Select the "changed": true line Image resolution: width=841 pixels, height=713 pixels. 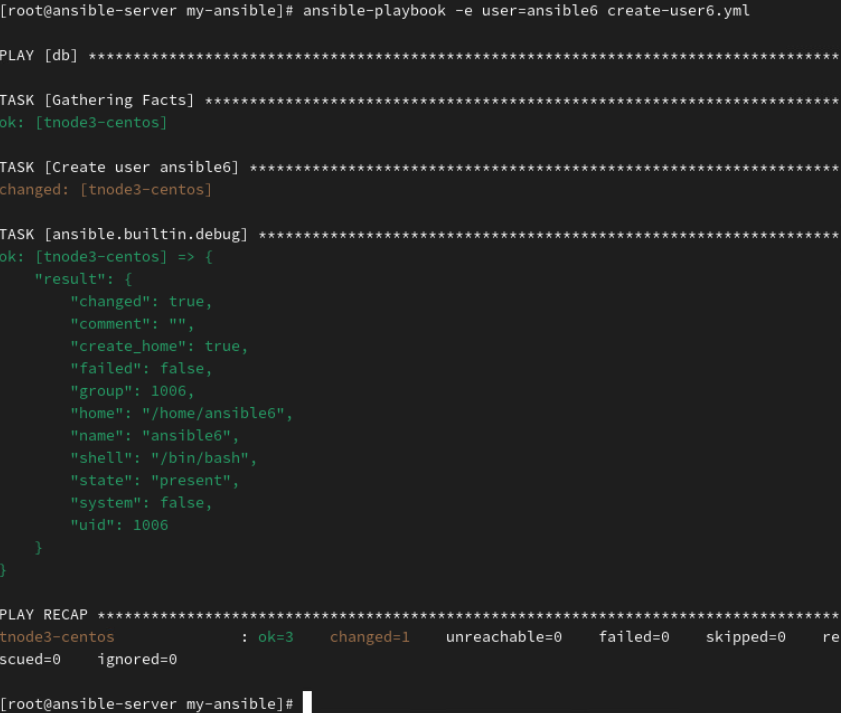coord(141,302)
